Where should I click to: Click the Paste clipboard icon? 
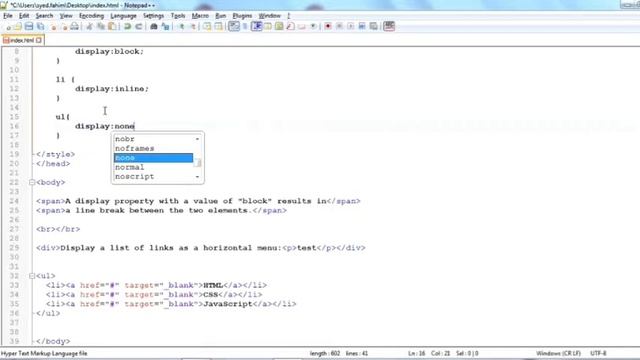[111, 27]
